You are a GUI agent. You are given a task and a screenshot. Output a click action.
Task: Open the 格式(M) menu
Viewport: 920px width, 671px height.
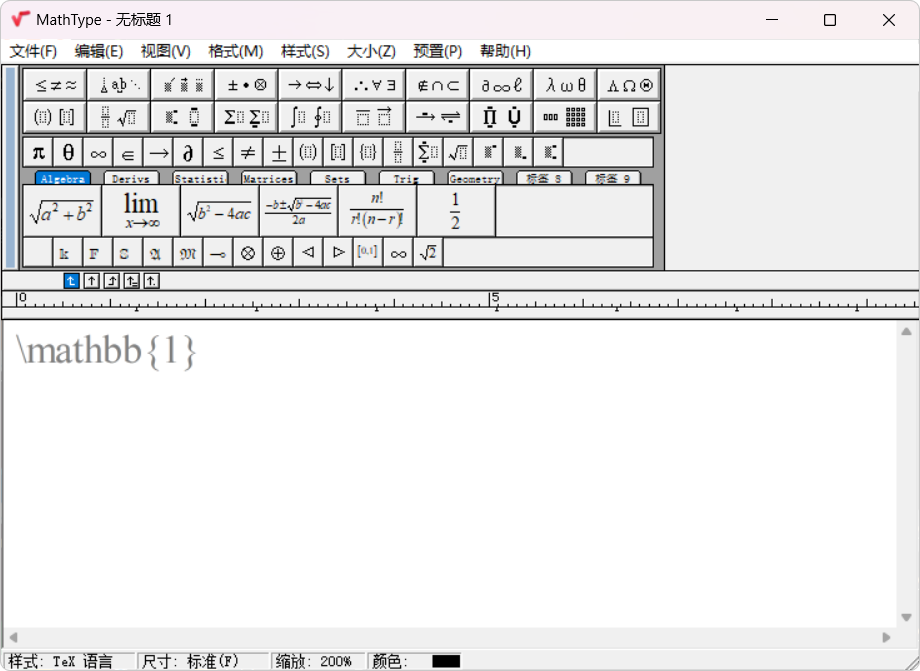click(x=235, y=52)
